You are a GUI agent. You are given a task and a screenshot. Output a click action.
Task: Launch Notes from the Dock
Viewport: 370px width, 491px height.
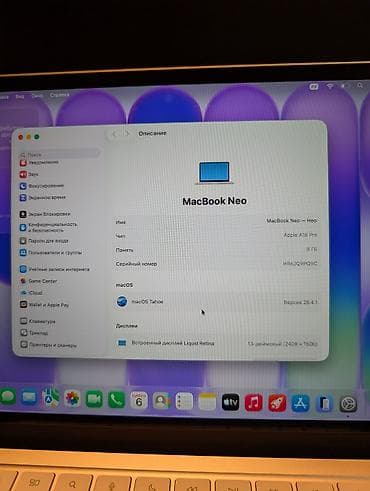(x=207, y=402)
